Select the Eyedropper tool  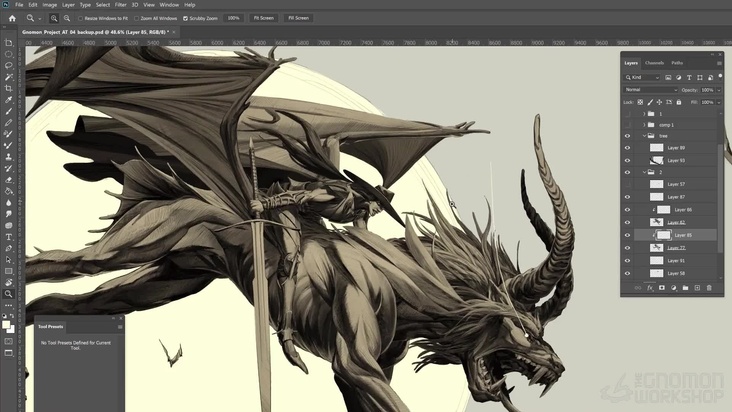click(8, 100)
